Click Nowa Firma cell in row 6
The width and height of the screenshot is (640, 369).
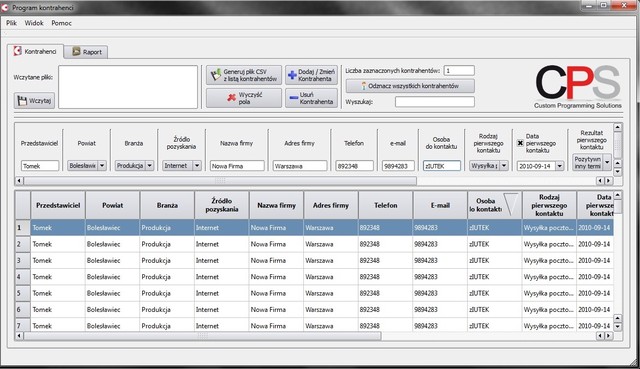(276, 309)
